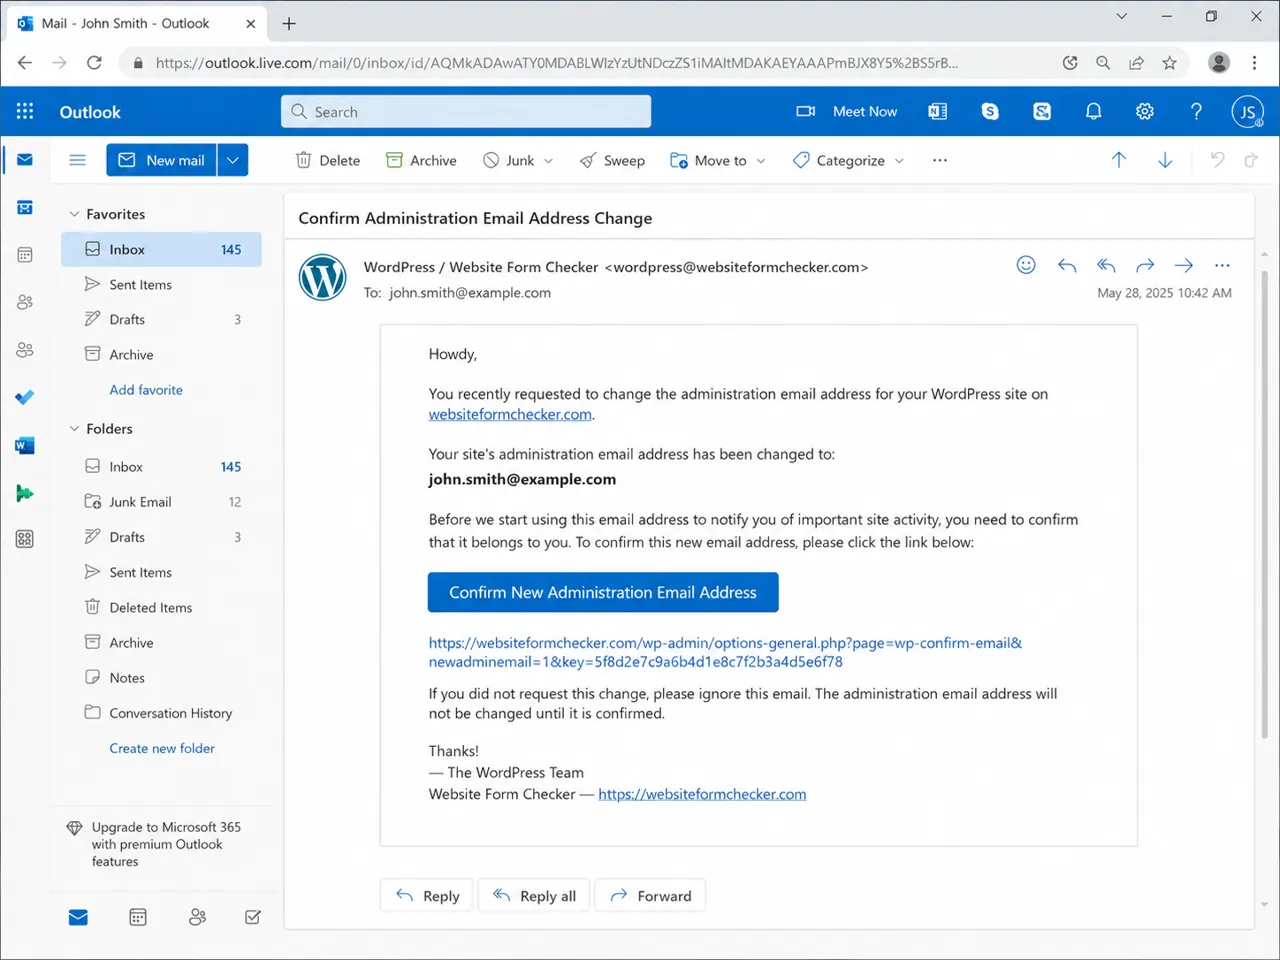Open https://websiteformchecker.com signature link
The image size is (1280, 960).
point(702,794)
